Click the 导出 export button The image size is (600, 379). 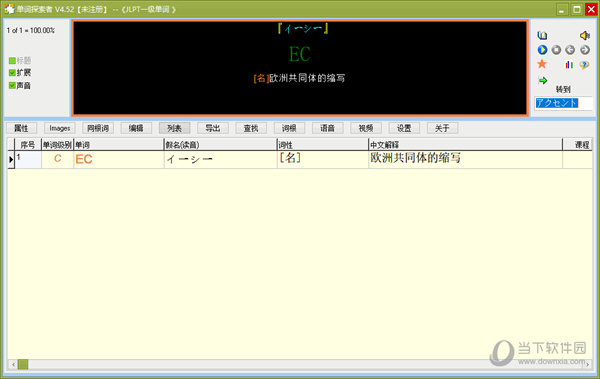coord(213,128)
